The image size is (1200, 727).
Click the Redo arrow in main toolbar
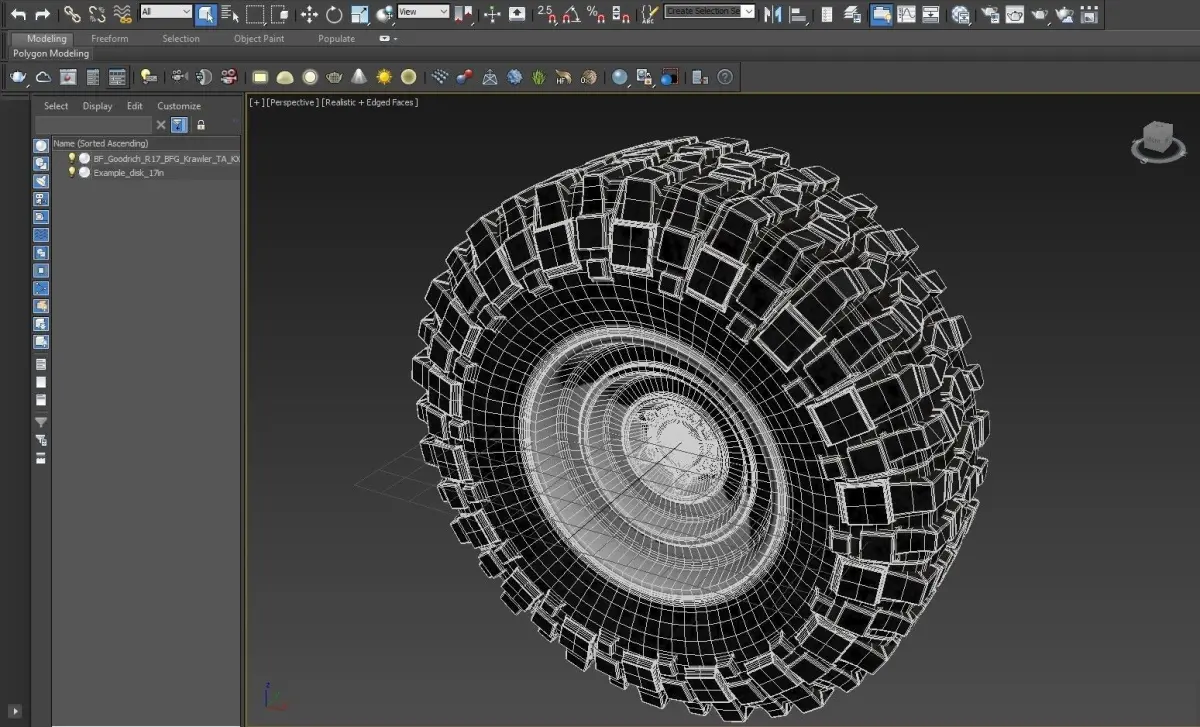(43, 14)
